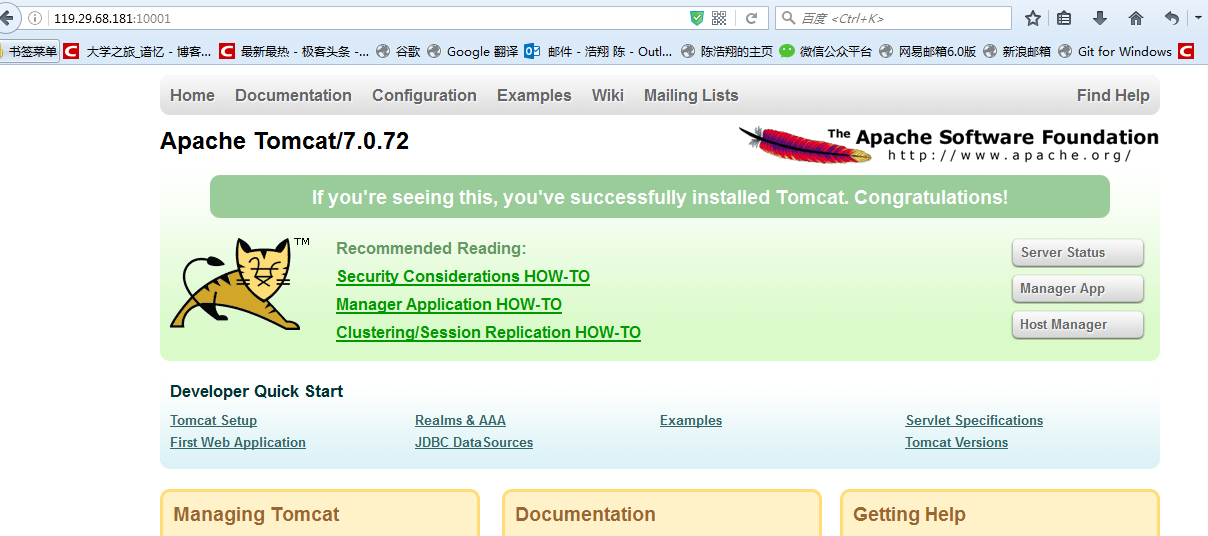Click the Documentation panel heading
The image size is (1208, 536).
[585, 515]
